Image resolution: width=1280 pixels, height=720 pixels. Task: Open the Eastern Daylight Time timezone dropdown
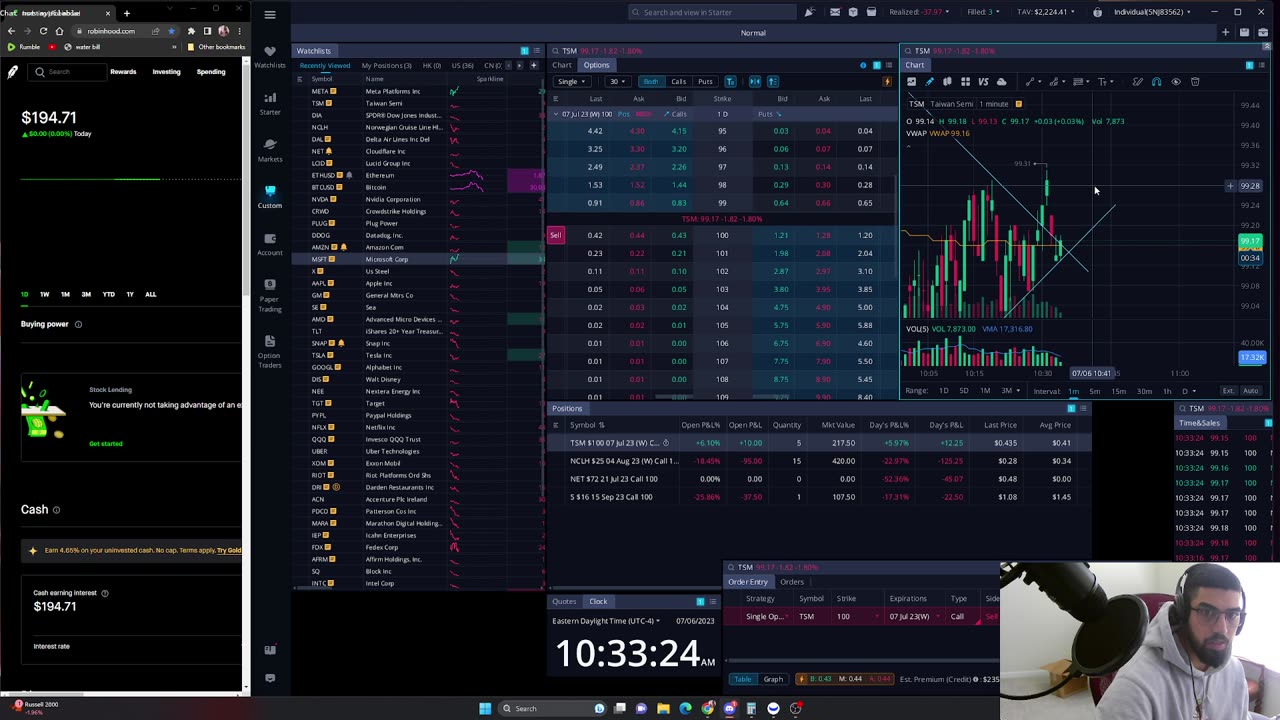pos(606,621)
